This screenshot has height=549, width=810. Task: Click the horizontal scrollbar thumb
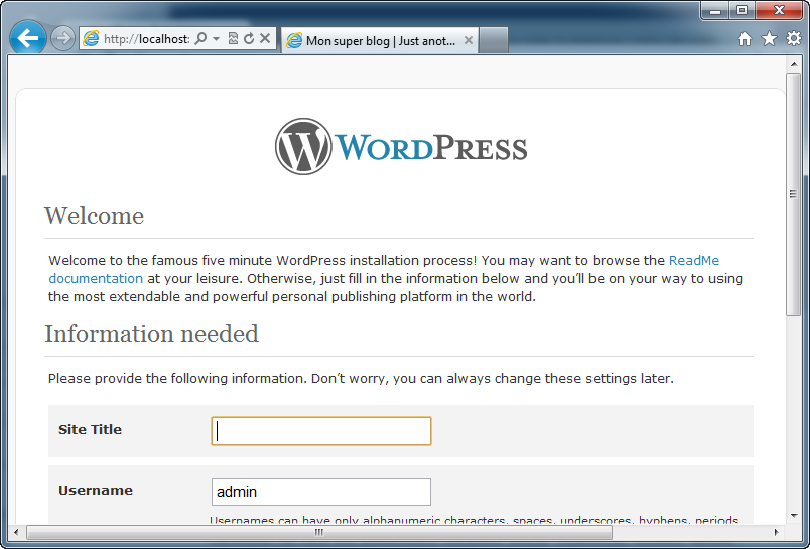[x=319, y=532]
